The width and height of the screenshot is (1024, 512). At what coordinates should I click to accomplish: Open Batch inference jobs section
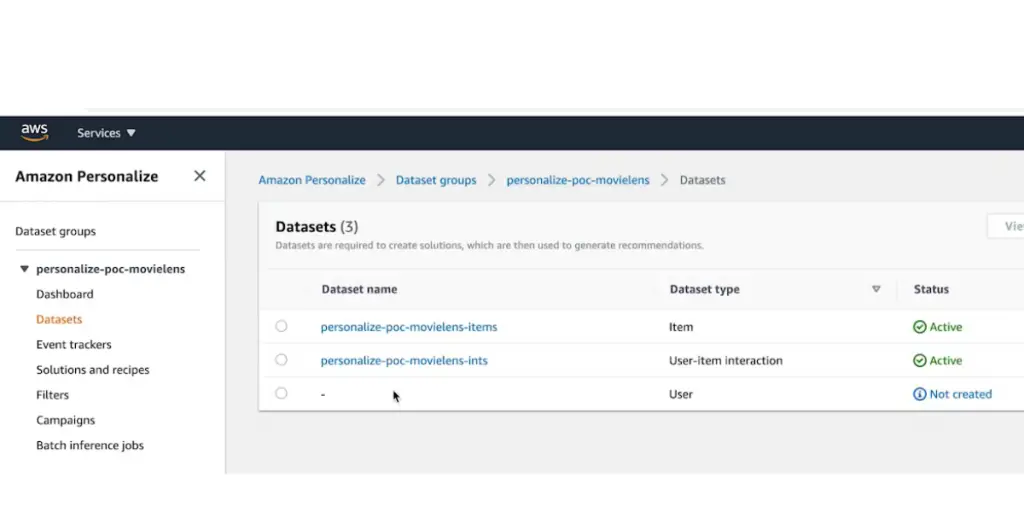click(90, 445)
